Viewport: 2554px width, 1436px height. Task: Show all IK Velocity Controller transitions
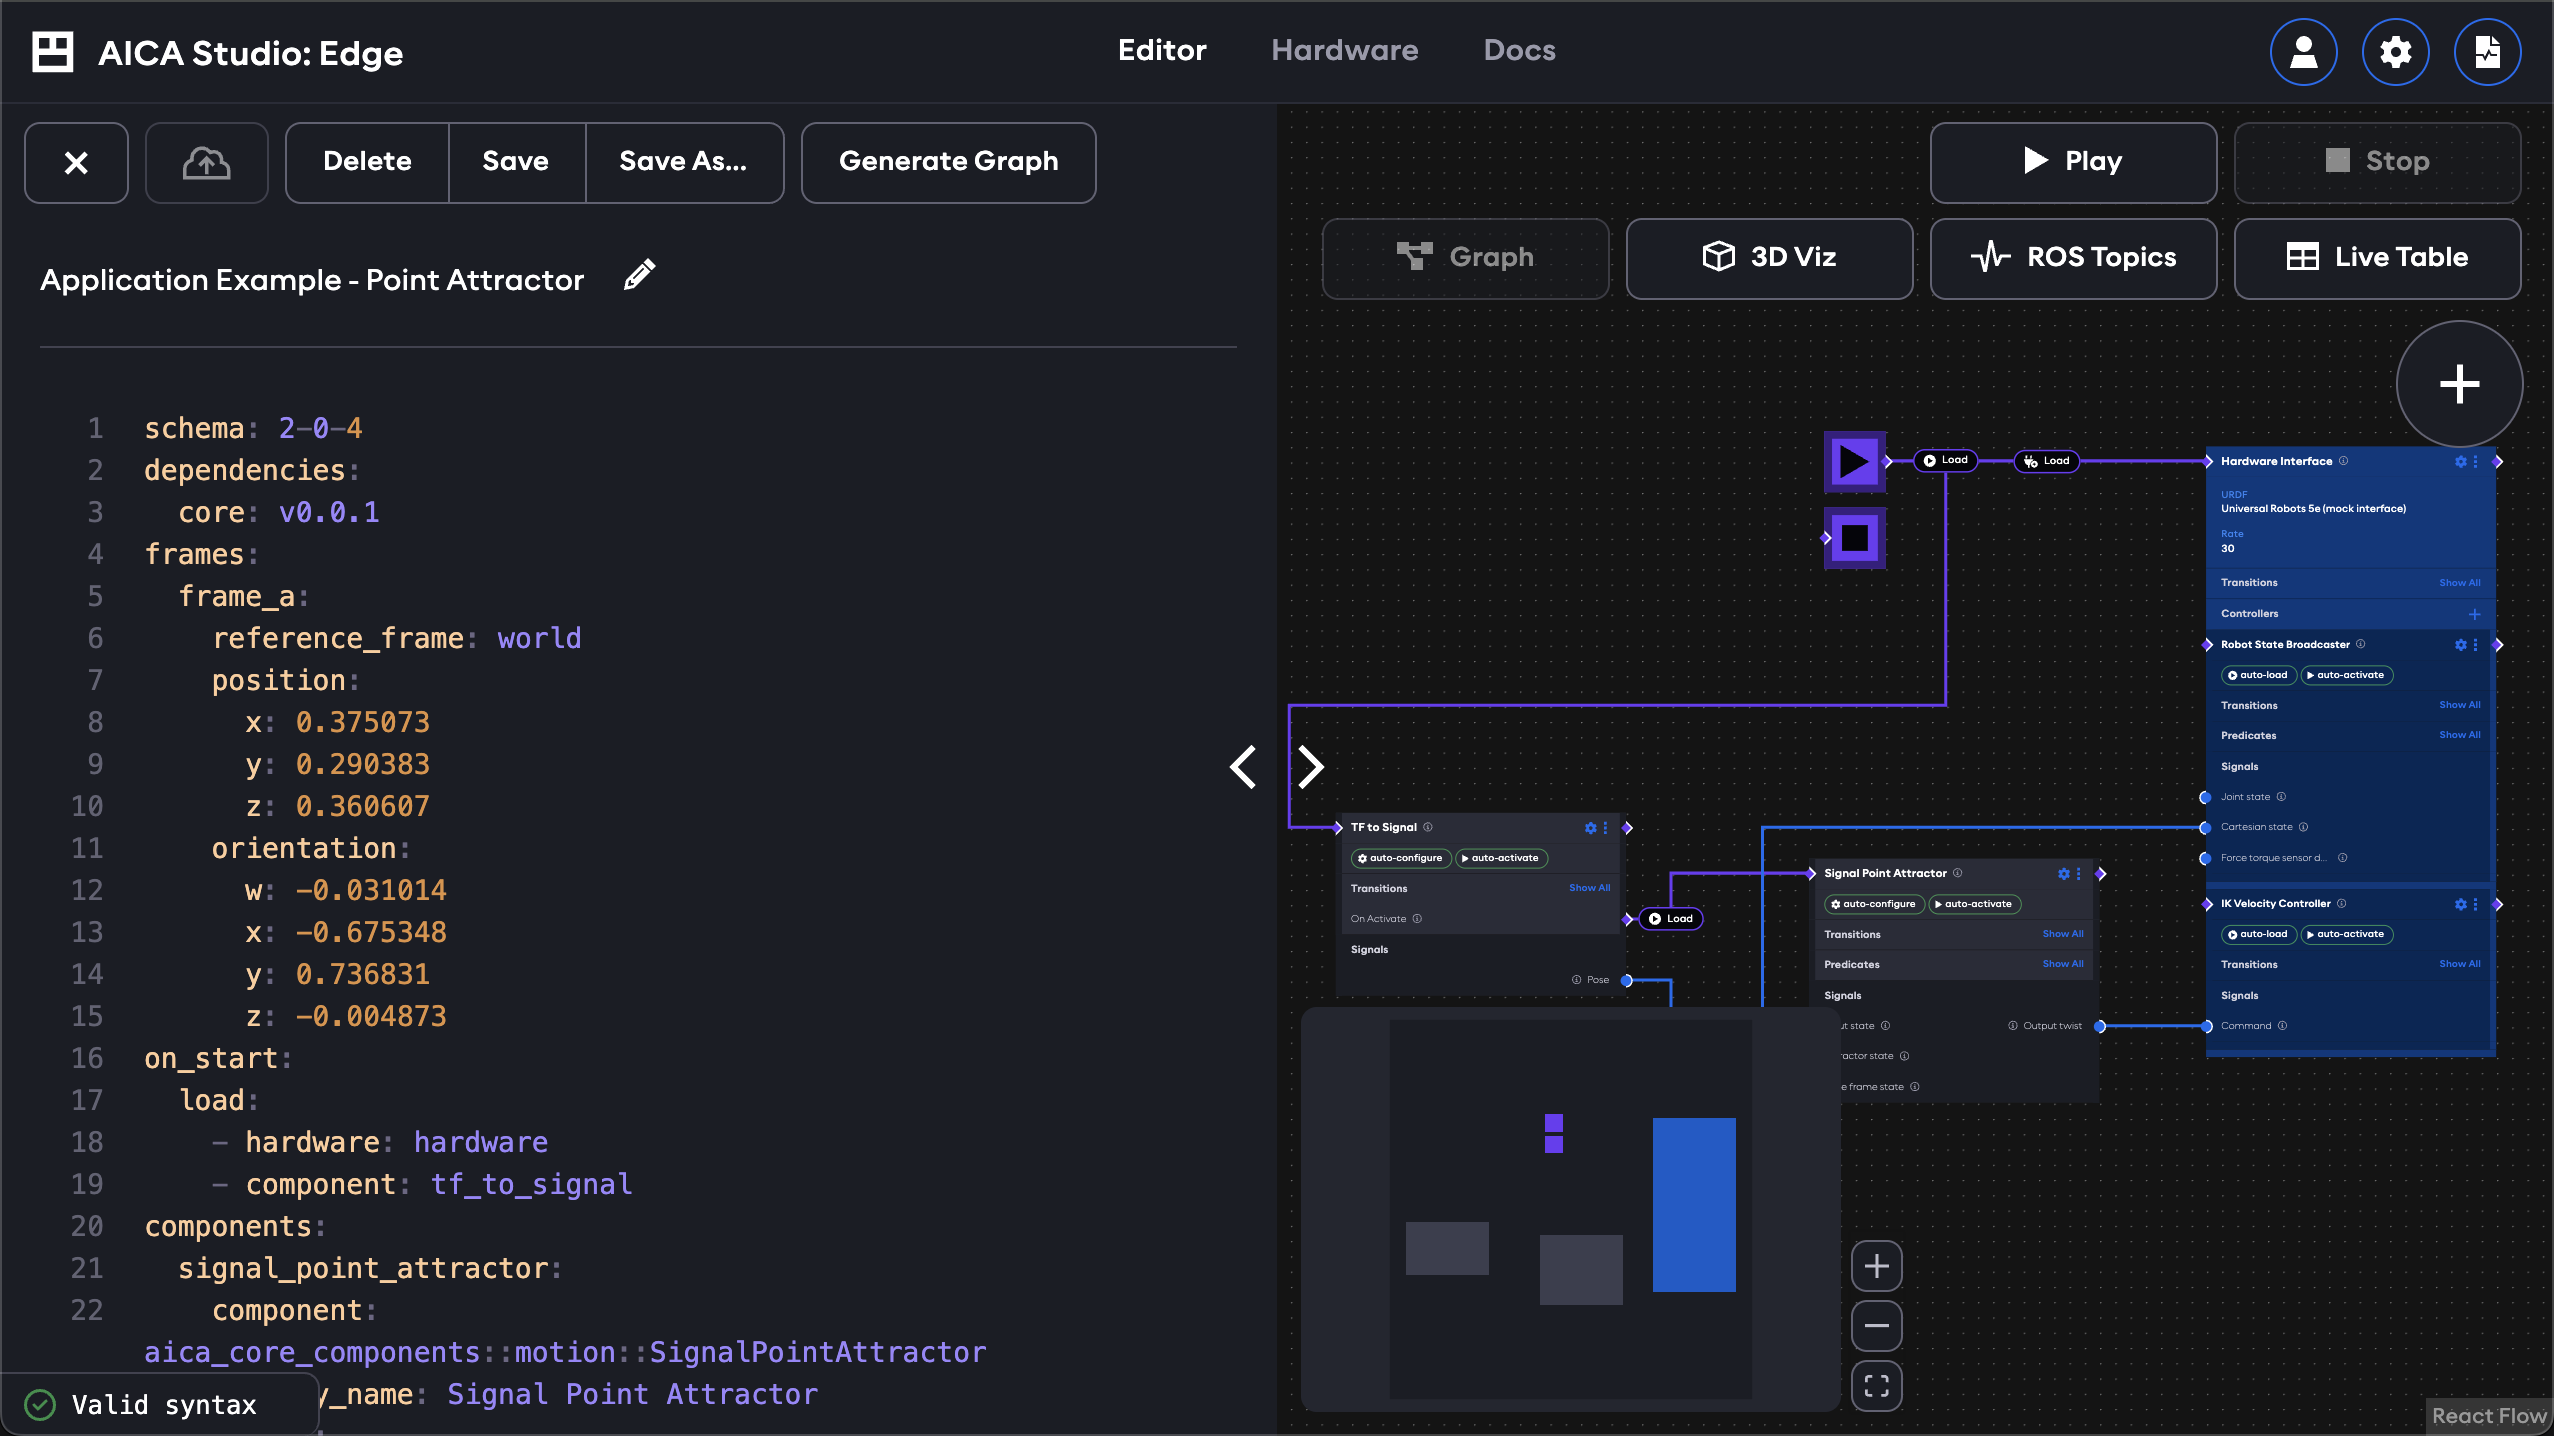[x=2459, y=964]
